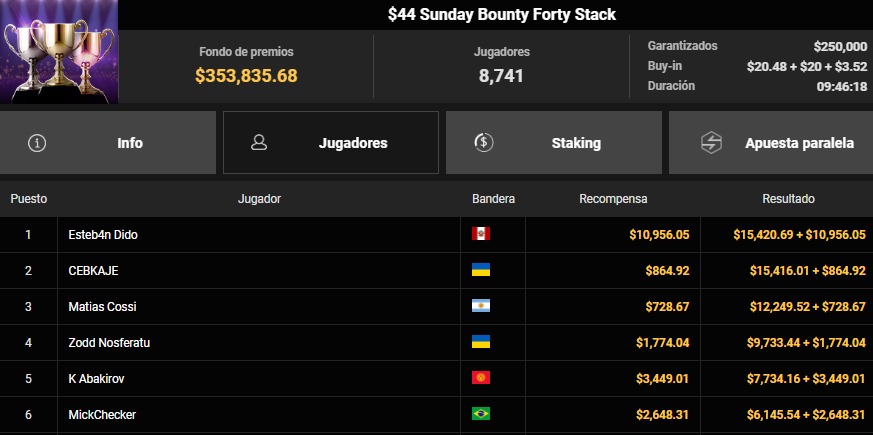The width and height of the screenshot is (873, 435).
Task: Click the Jugadores person icon
Action: pos(259,143)
